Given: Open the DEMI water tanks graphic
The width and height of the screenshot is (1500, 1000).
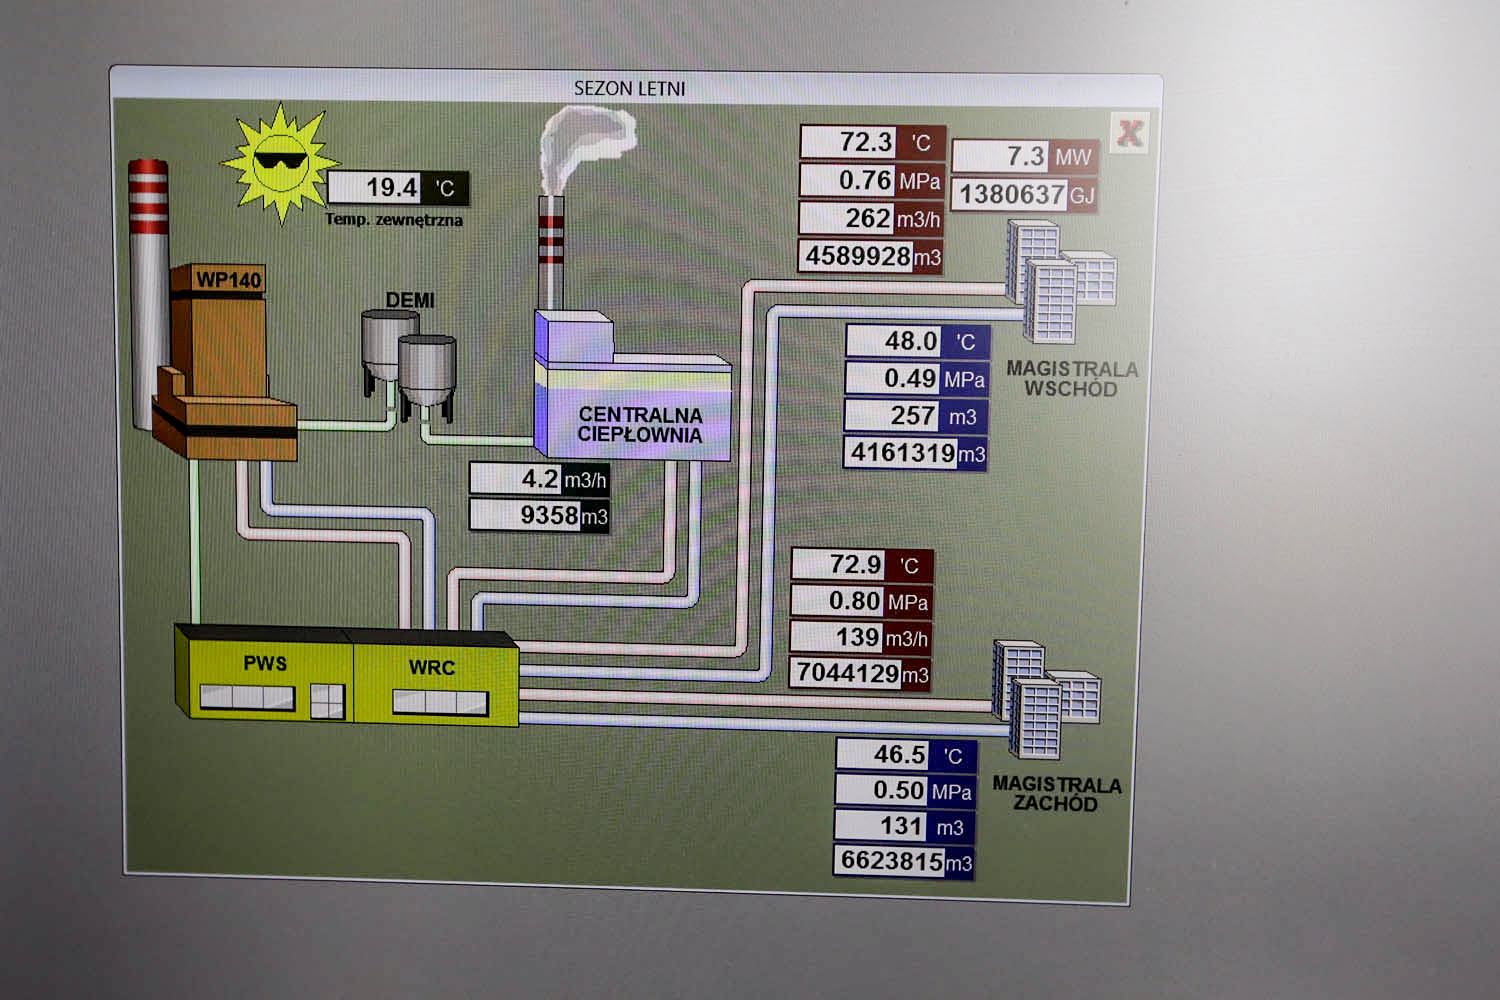Looking at the screenshot, I should (x=409, y=366).
